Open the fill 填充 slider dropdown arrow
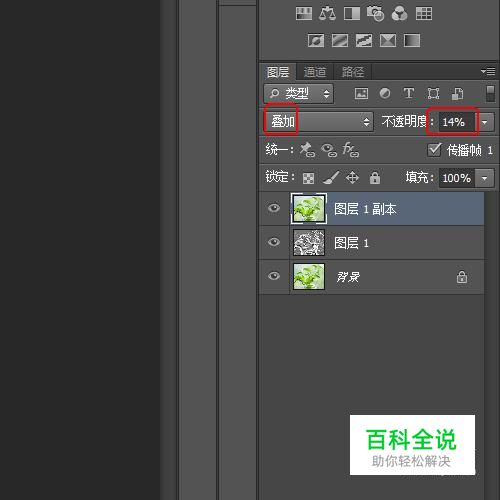This screenshot has height=500, width=500. tap(484, 178)
